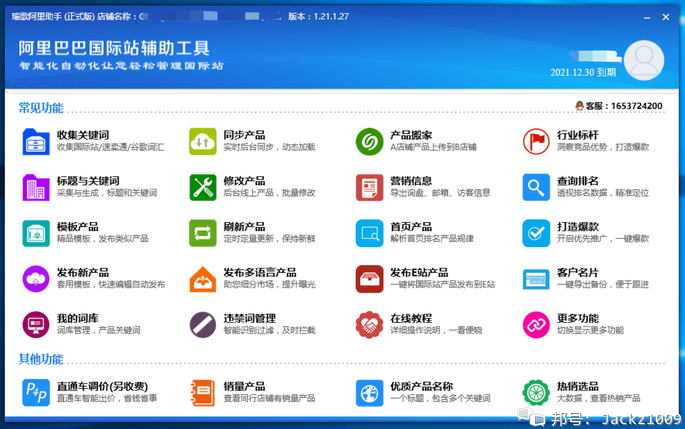Click the 热销选品 green wheel icon
This screenshot has width=685, height=429.
536,393
